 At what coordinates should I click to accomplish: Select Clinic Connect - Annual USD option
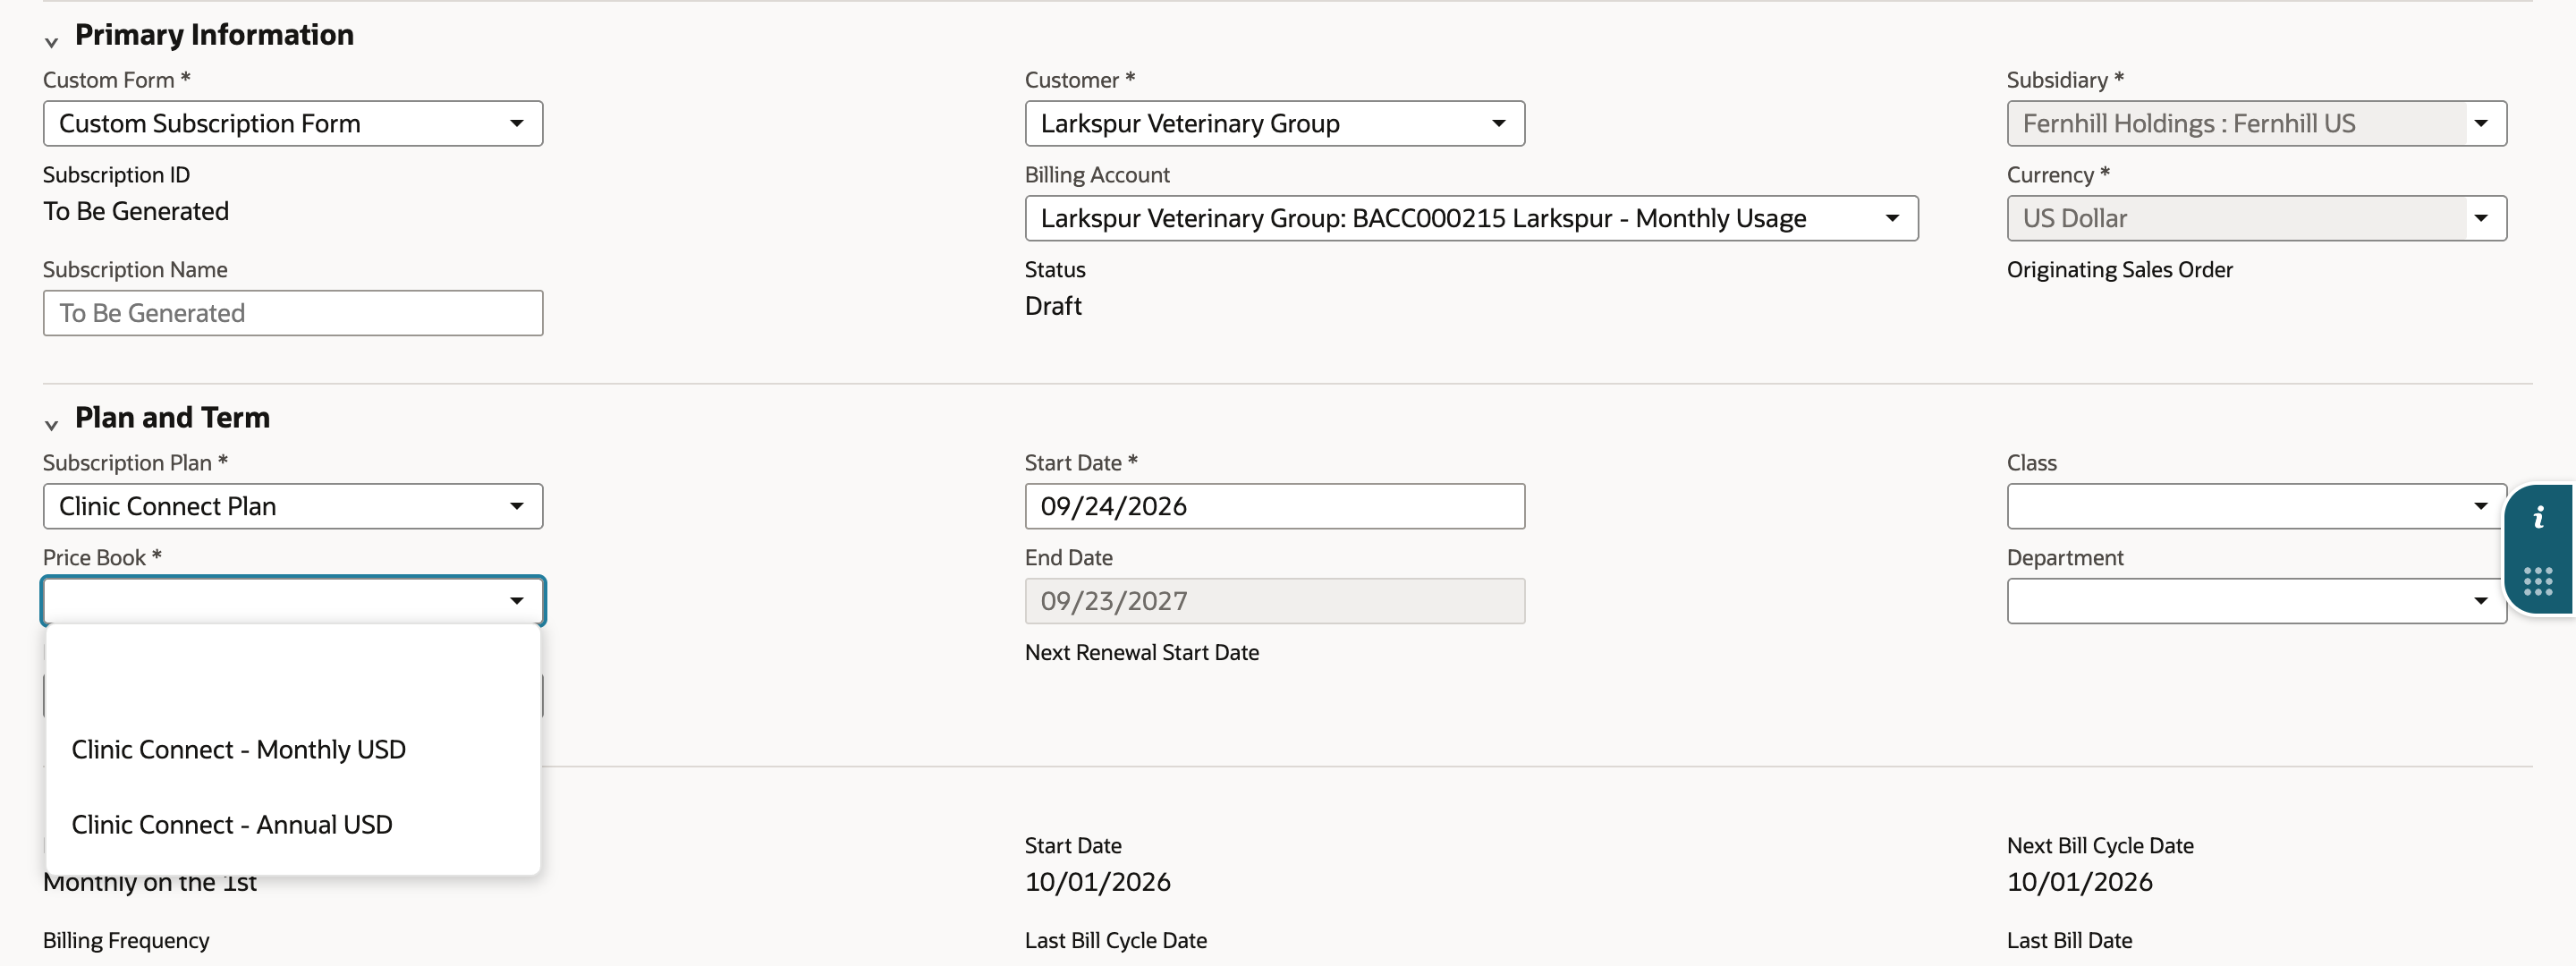(293, 824)
